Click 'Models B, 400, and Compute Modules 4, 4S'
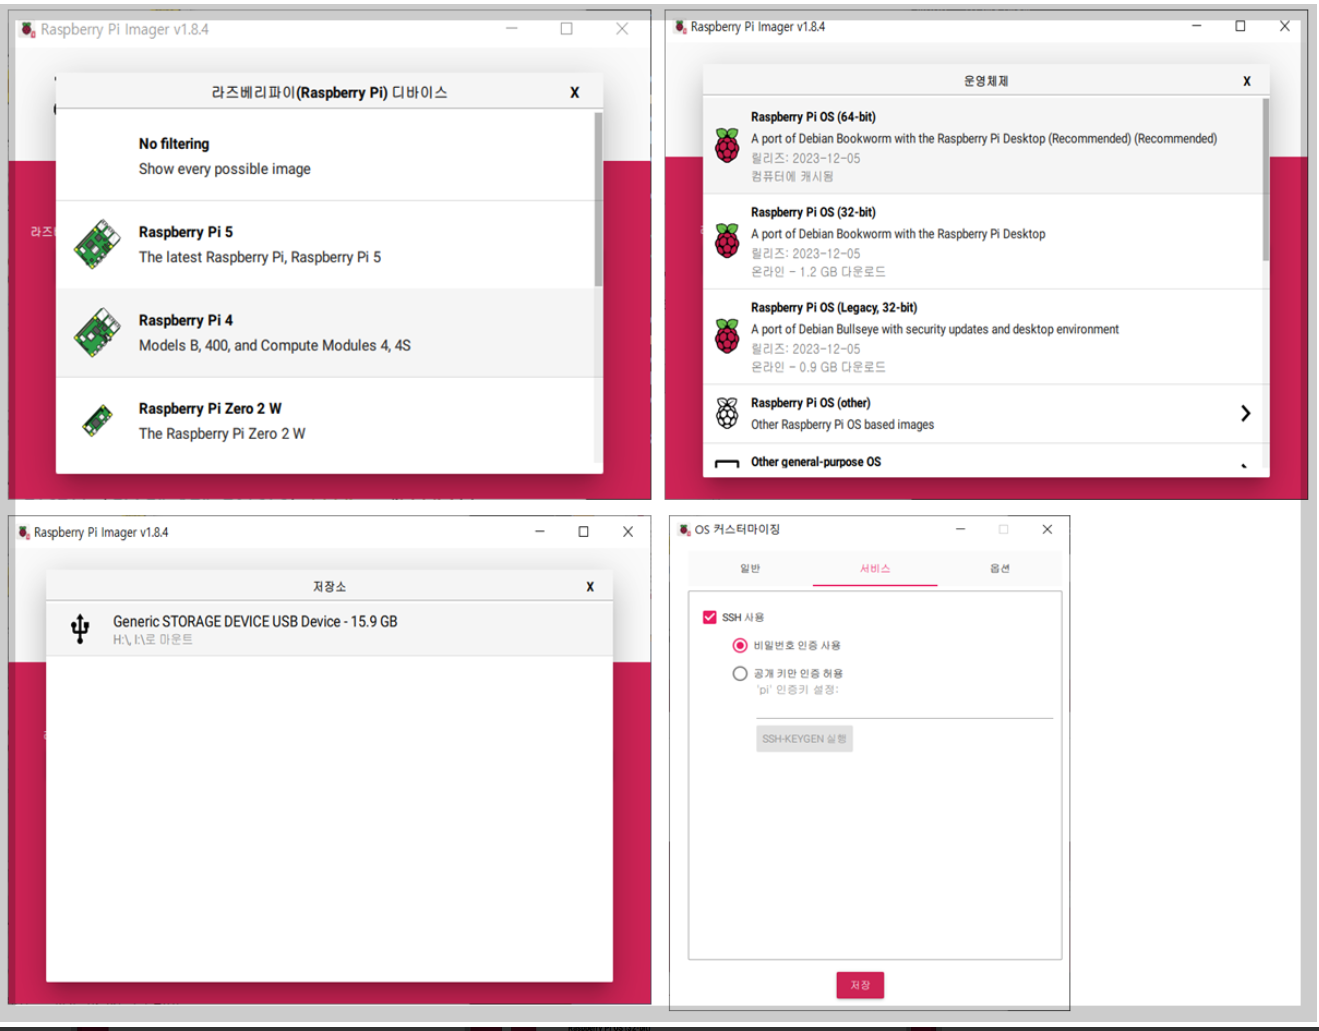The height and width of the screenshot is (1031, 1319). (x=275, y=345)
